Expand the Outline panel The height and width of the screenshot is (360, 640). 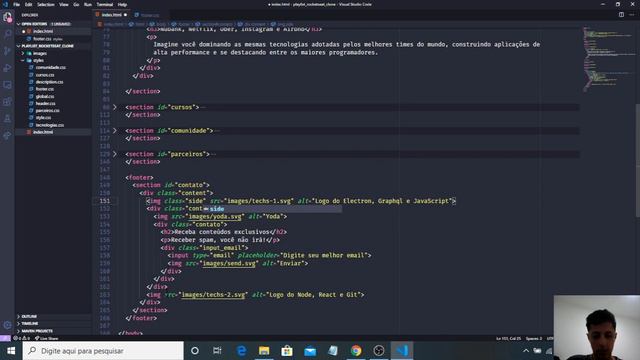[x=29, y=316]
